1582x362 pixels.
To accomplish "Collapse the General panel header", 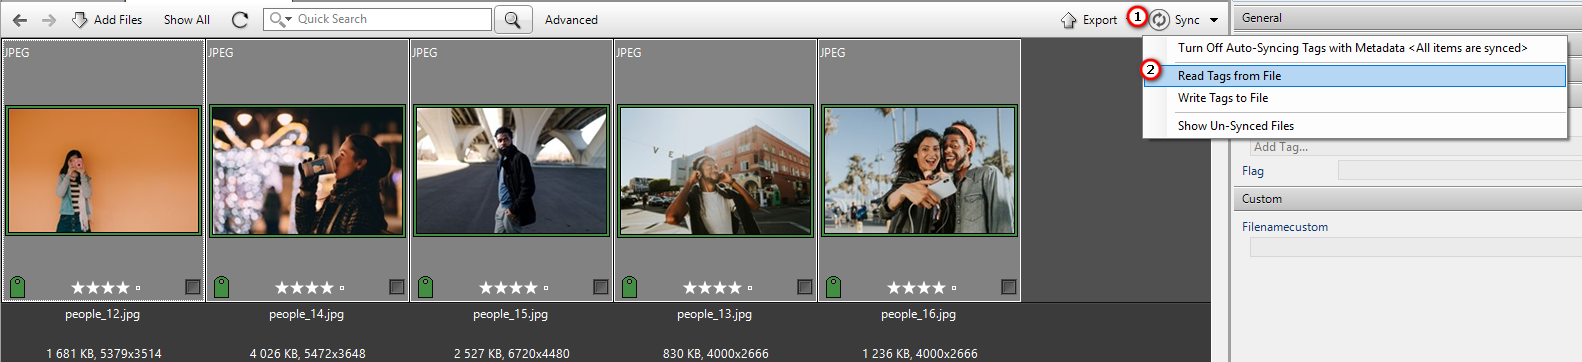I will point(1407,18).
